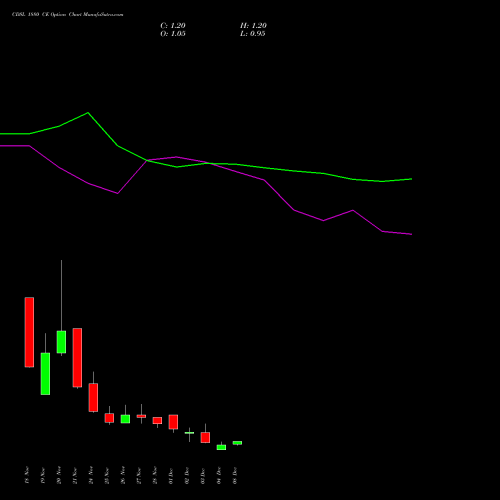Click the 02 Dec date label
Screen dimensions: 500x500
pyautogui.click(x=187, y=475)
